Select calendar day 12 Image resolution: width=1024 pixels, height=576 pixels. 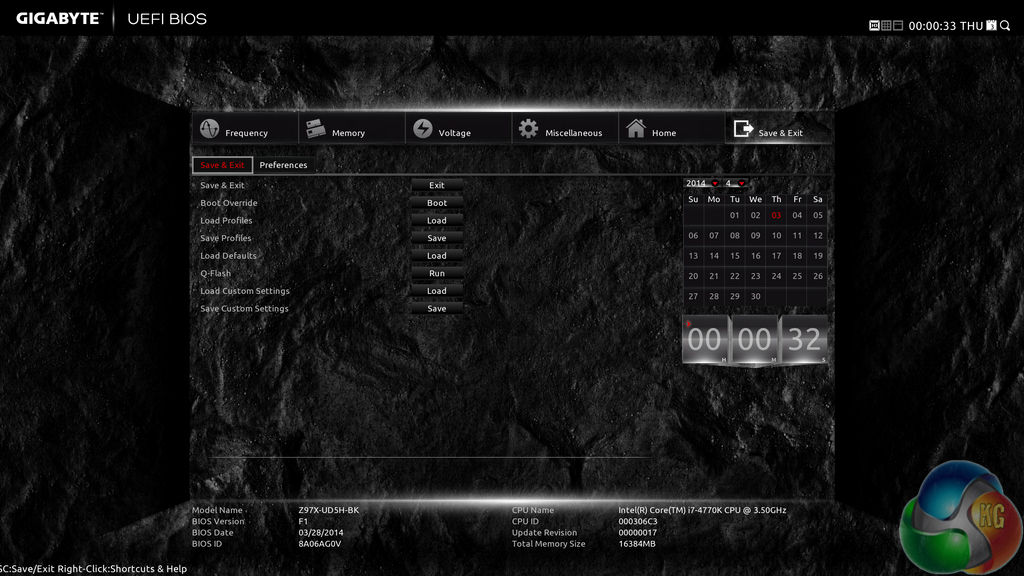(818, 236)
